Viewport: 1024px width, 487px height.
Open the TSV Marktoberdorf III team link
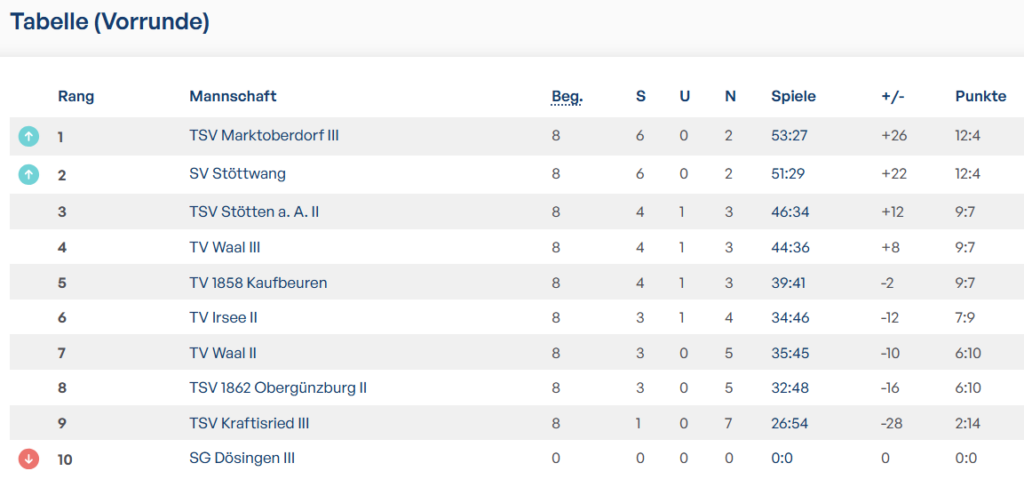tap(264, 136)
